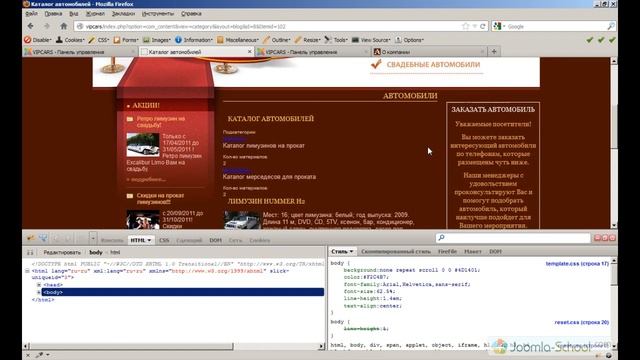Open the Справка menu
Image resolution: width=640 pixels, height=360 pixels.
[x=191, y=13]
